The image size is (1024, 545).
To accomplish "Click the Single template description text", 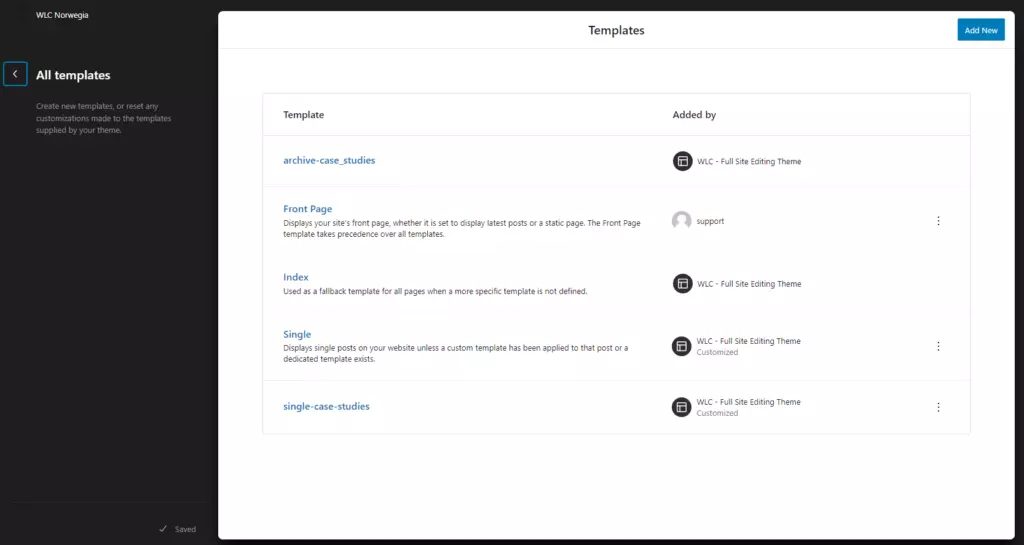I will pos(456,353).
